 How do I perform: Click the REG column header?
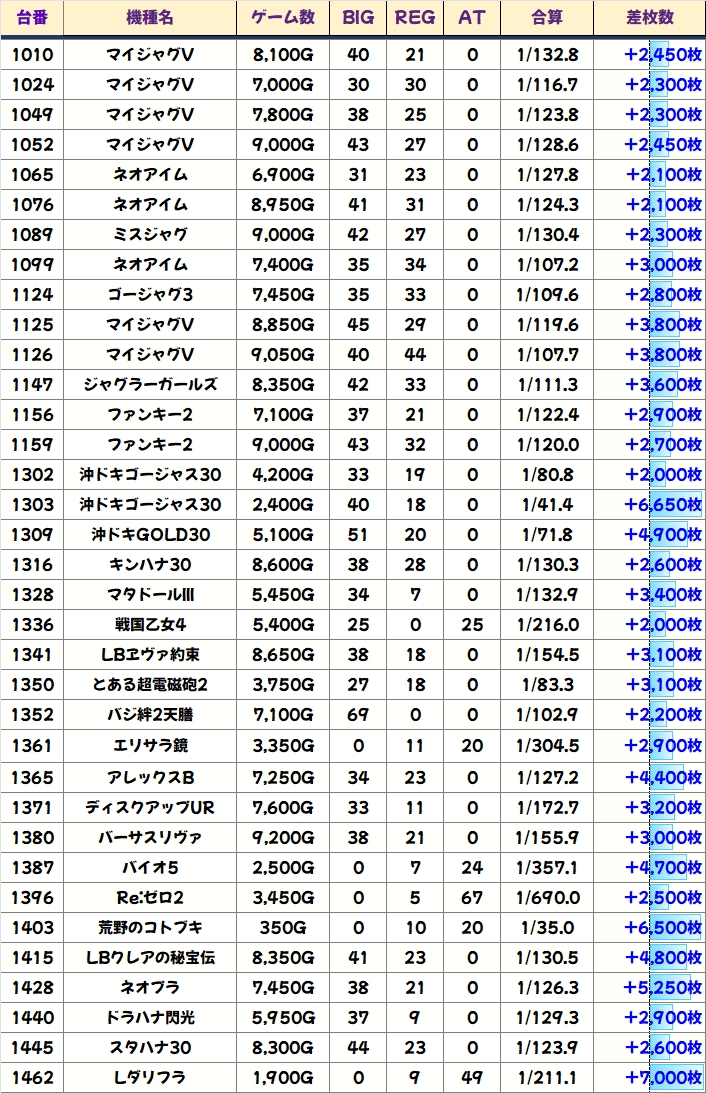[415, 18]
